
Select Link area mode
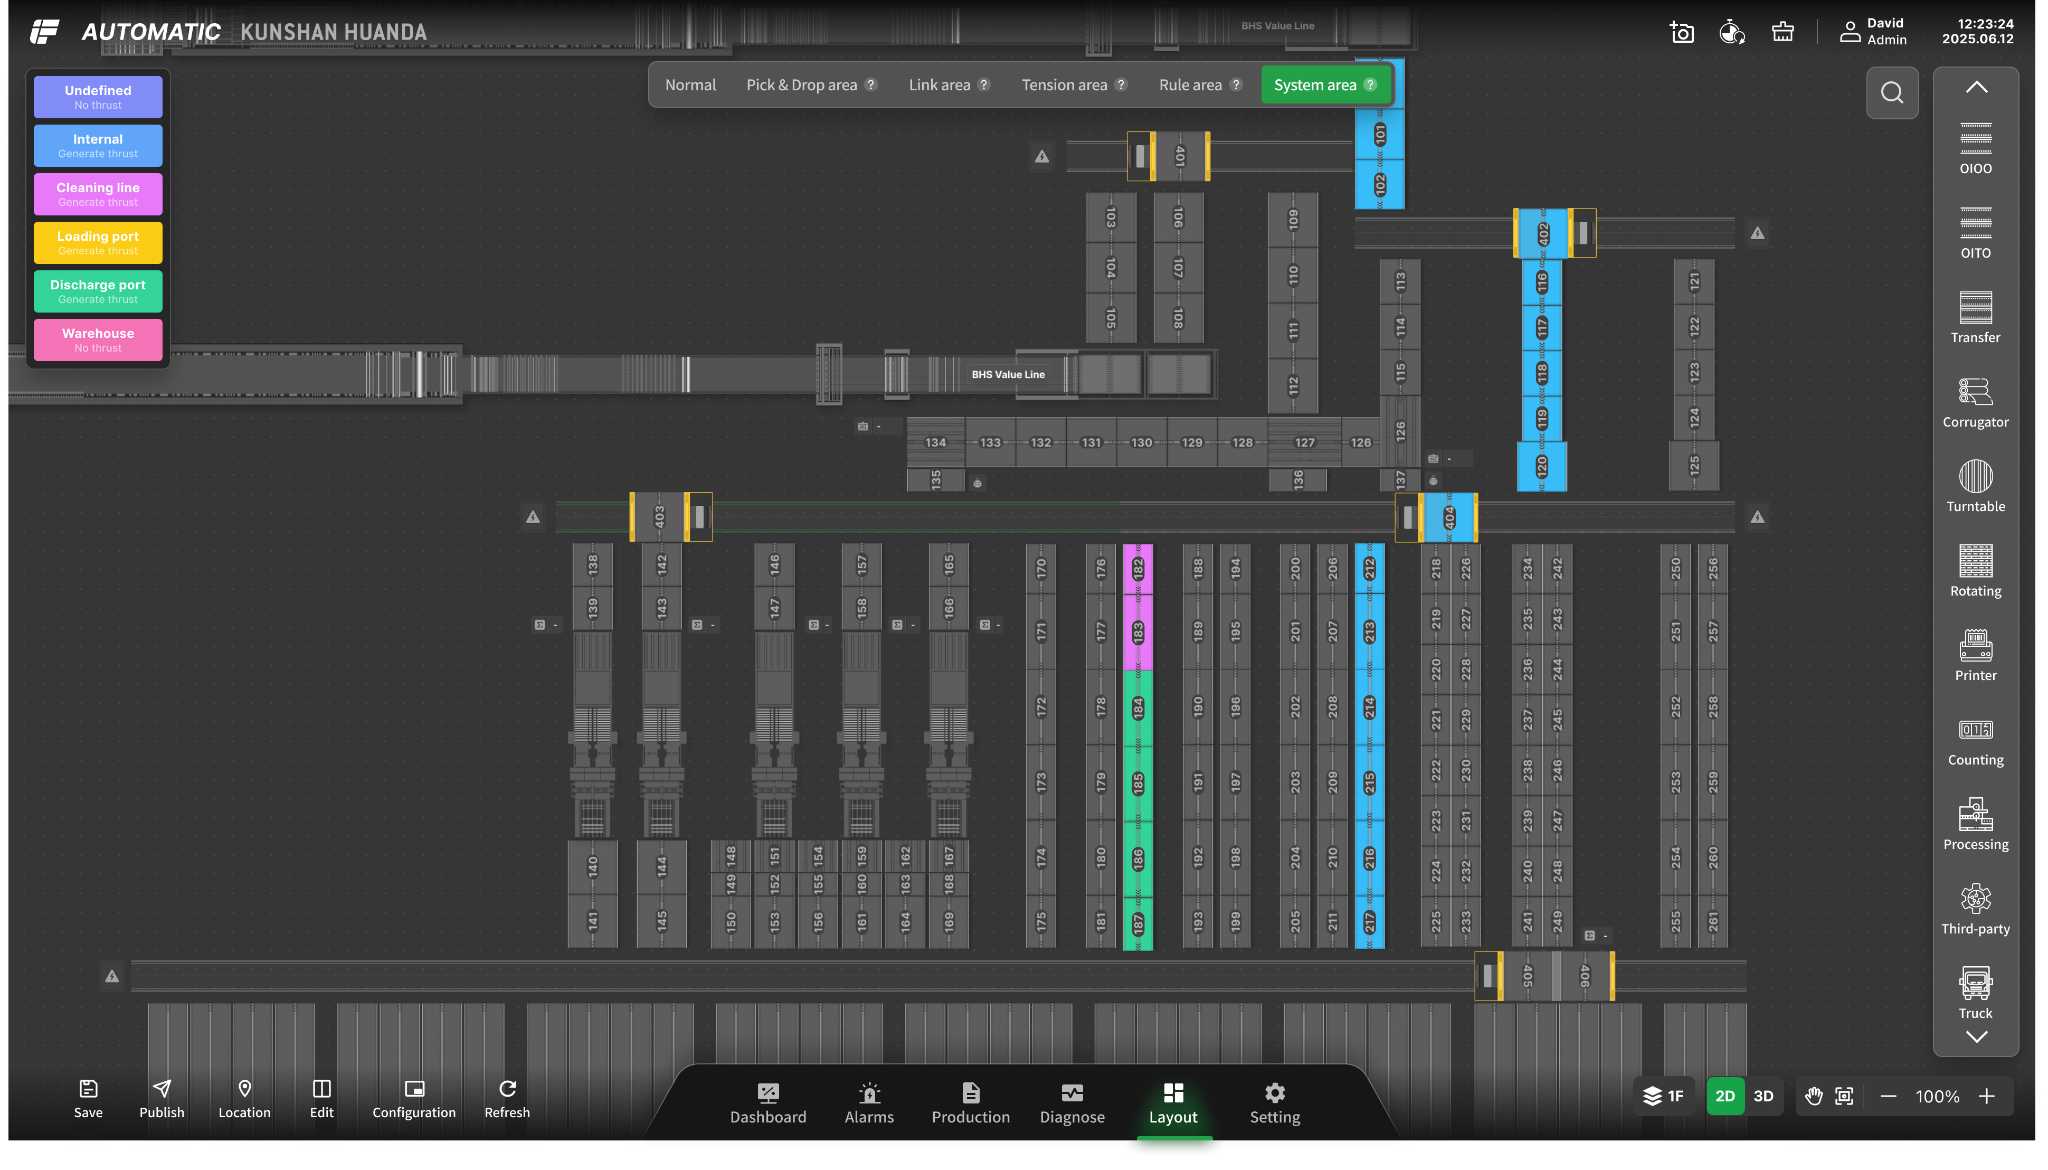click(x=949, y=85)
